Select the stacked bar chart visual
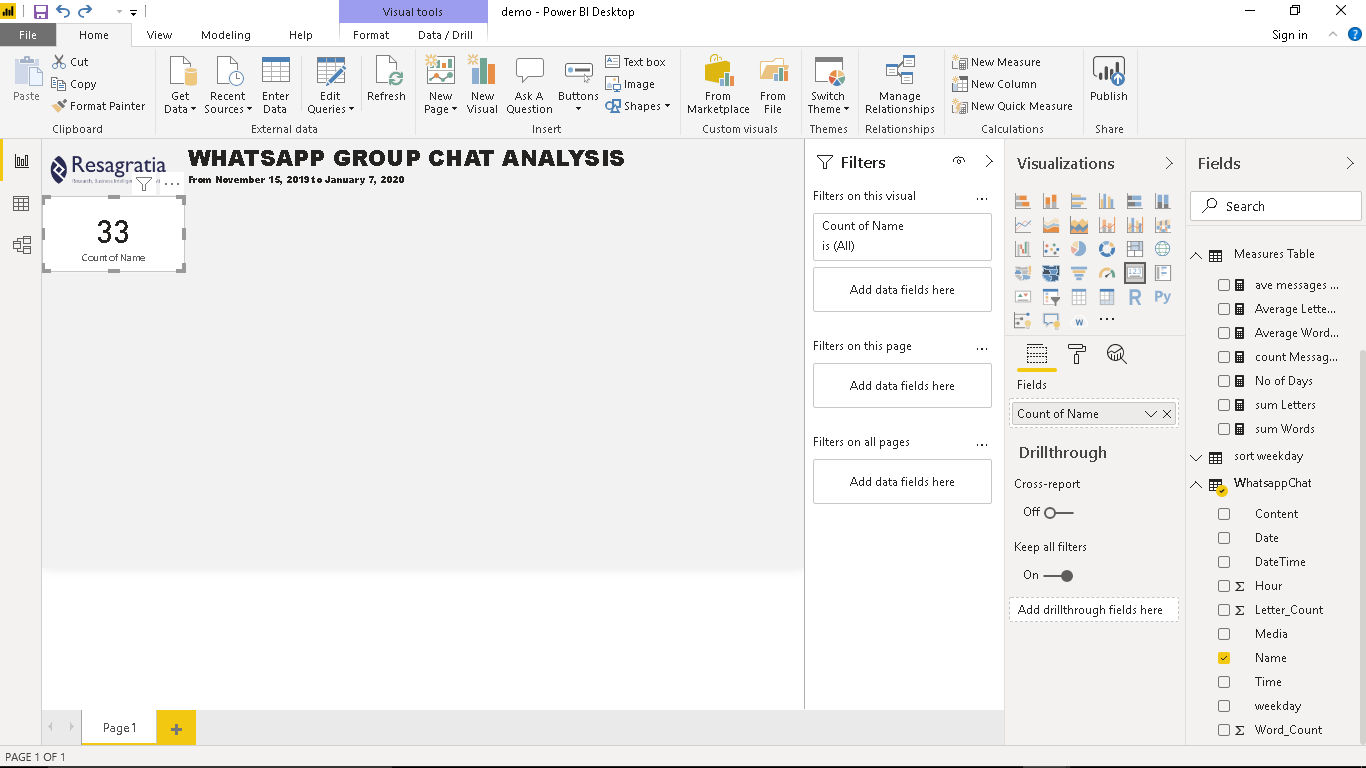 pyautogui.click(x=1023, y=201)
